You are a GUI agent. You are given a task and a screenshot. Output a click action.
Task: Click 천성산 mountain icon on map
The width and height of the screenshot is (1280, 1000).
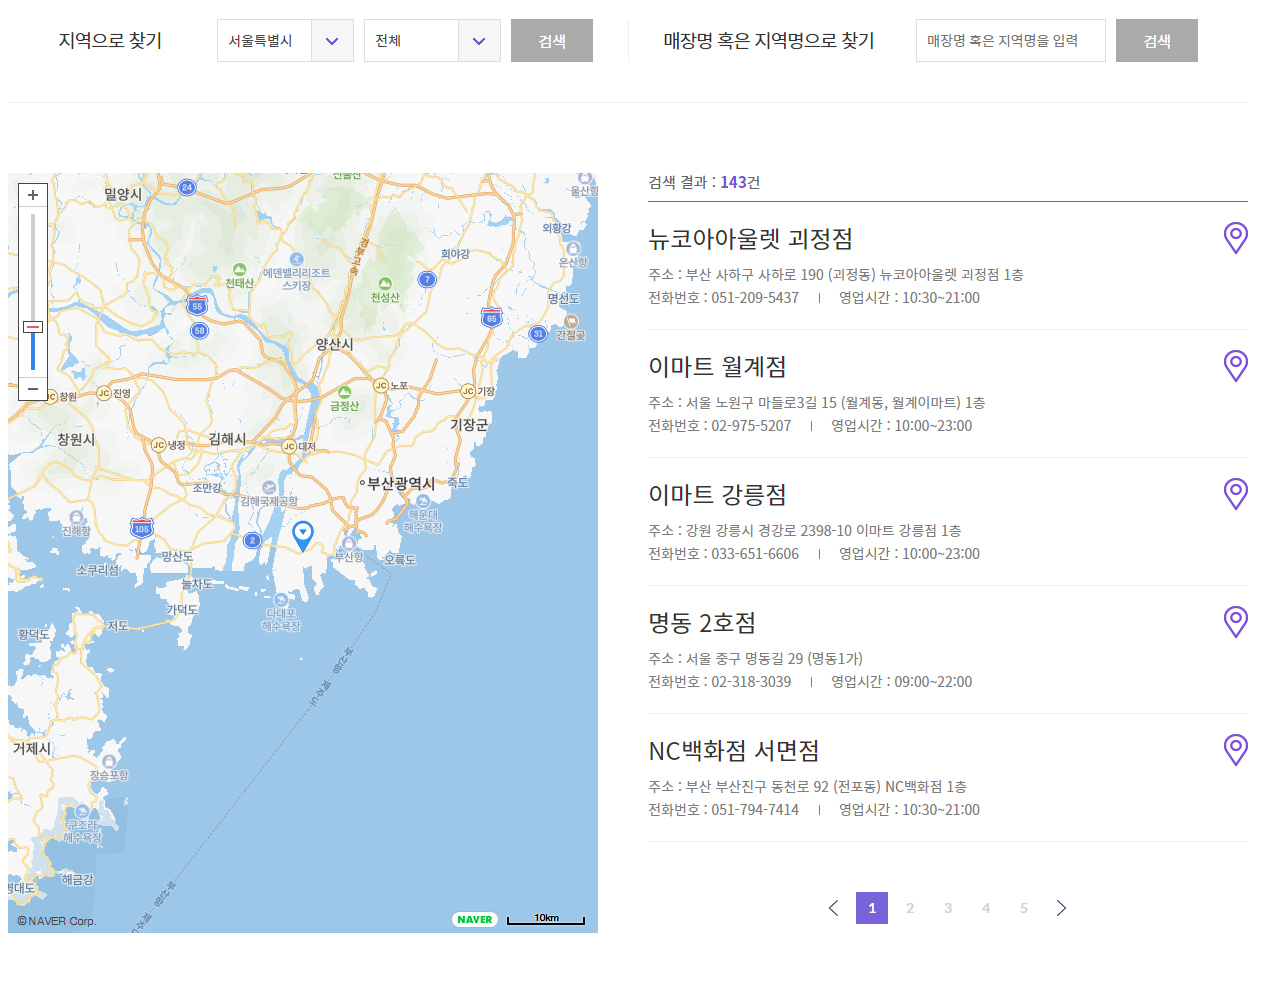point(385,284)
